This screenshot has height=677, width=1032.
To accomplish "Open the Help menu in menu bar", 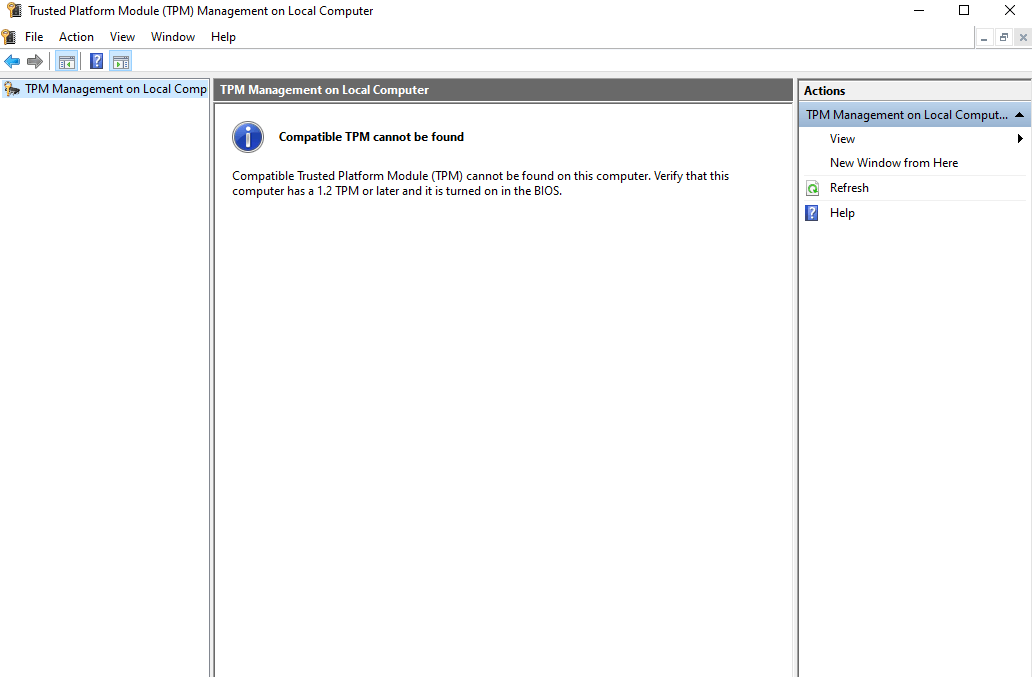I will (x=223, y=37).
